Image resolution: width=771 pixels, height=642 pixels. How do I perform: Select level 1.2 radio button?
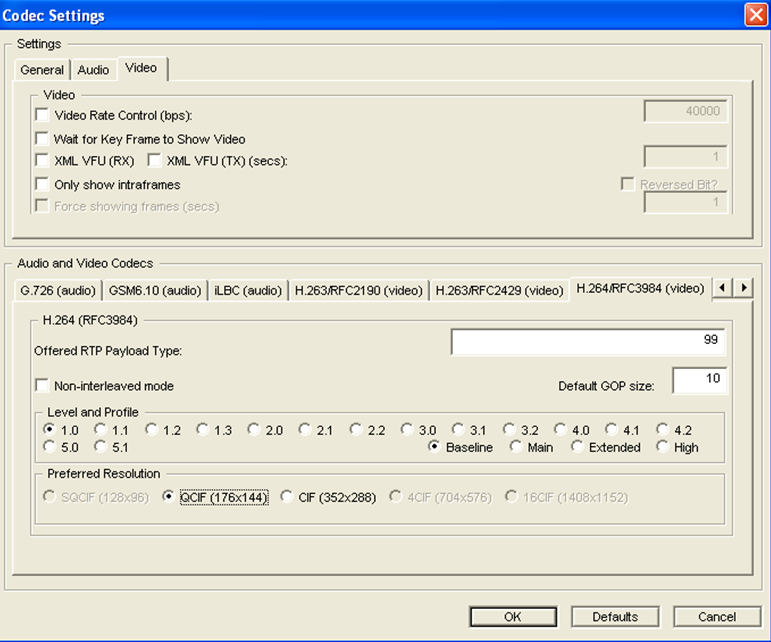click(151, 429)
